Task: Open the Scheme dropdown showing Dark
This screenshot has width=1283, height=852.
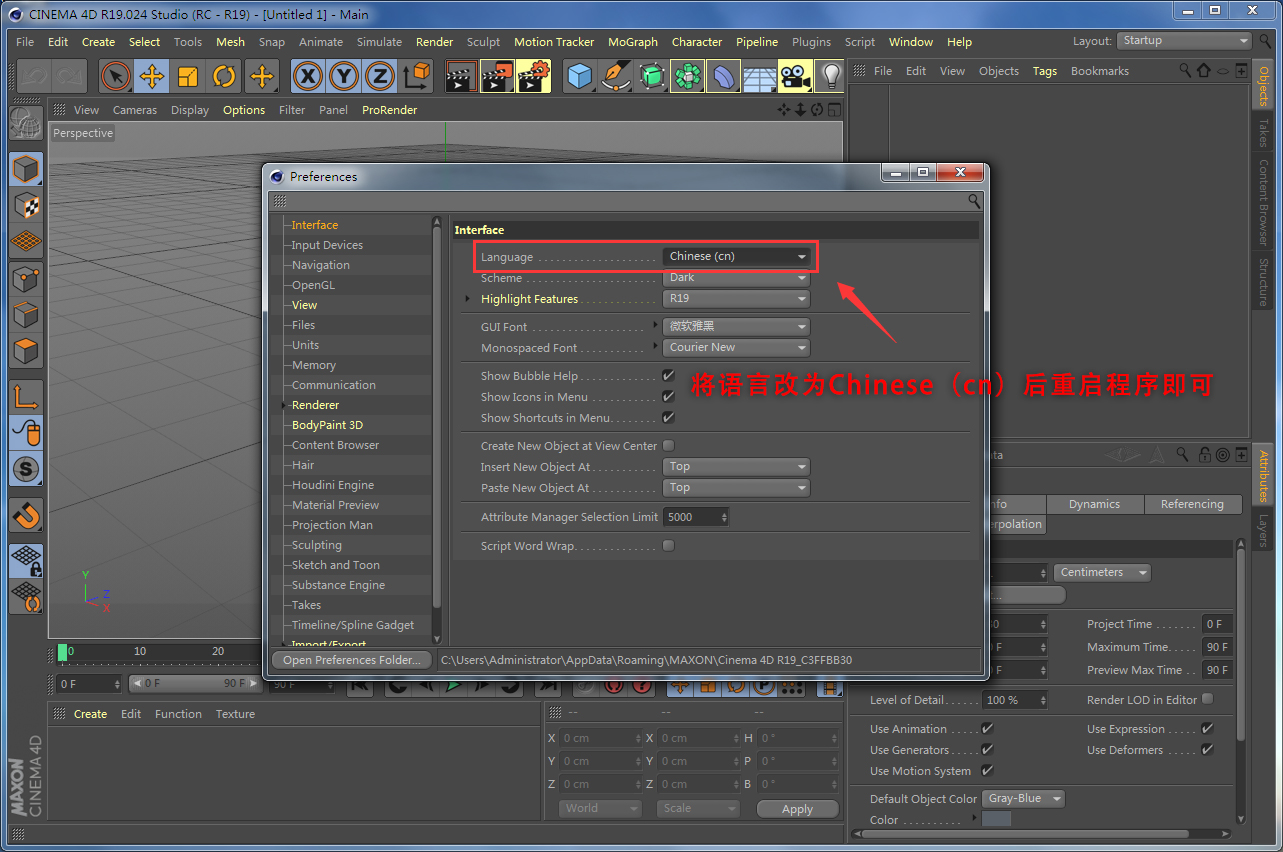Action: click(x=737, y=278)
